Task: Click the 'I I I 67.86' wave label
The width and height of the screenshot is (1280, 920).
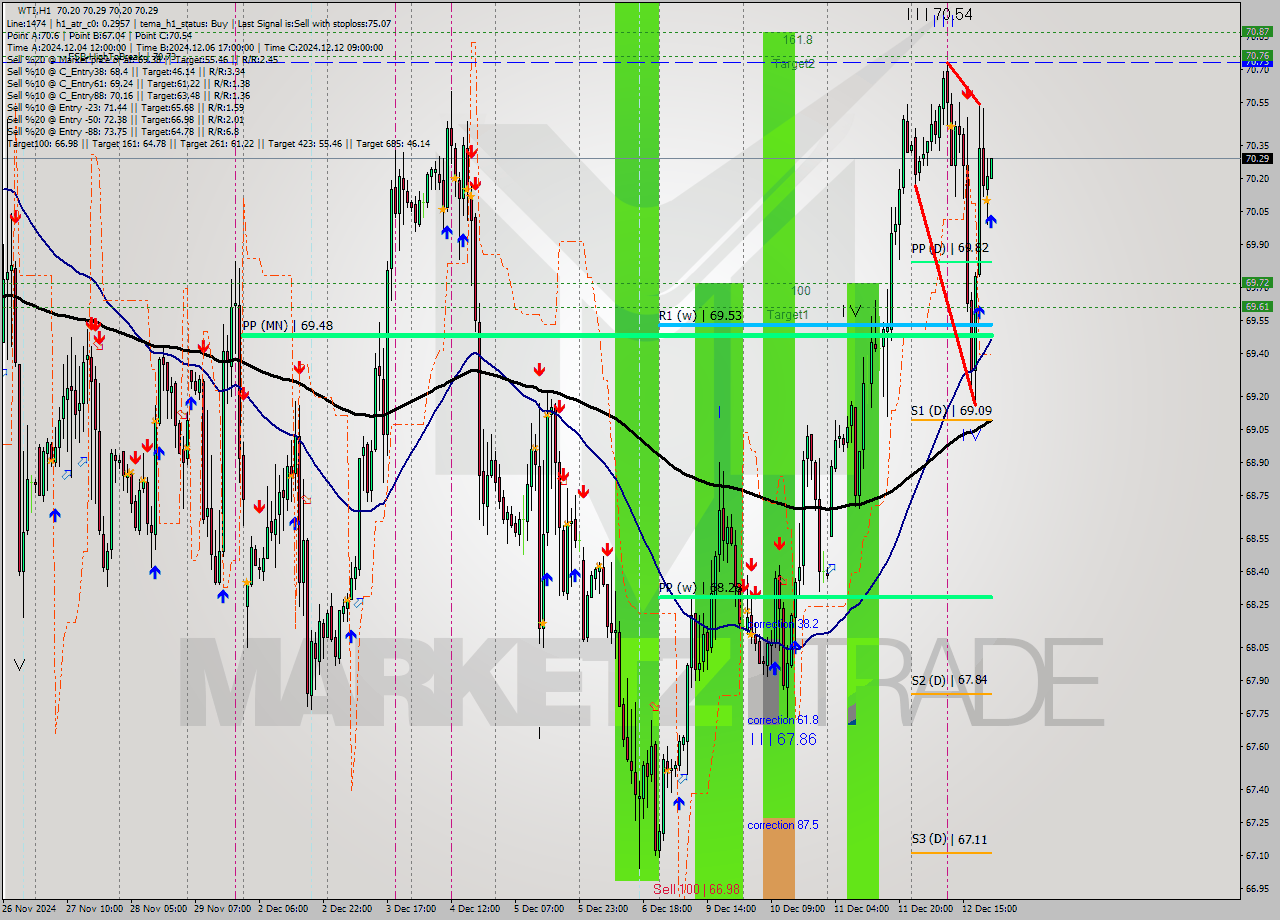Action: click(783, 739)
